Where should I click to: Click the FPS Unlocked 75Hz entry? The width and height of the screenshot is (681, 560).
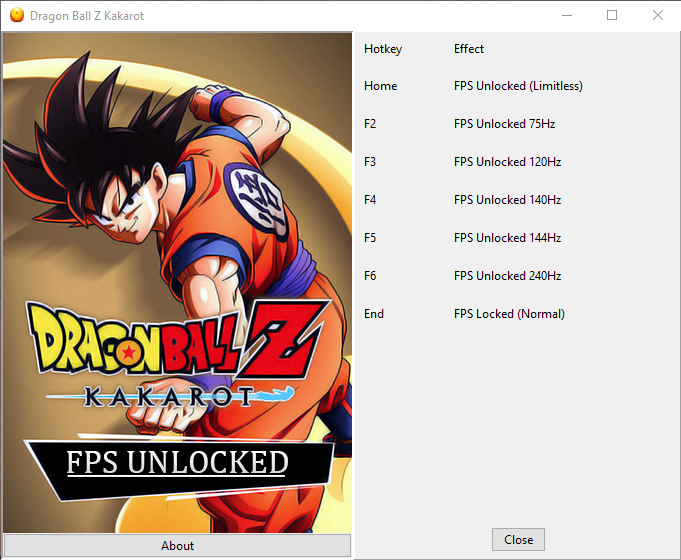click(504, 124)
